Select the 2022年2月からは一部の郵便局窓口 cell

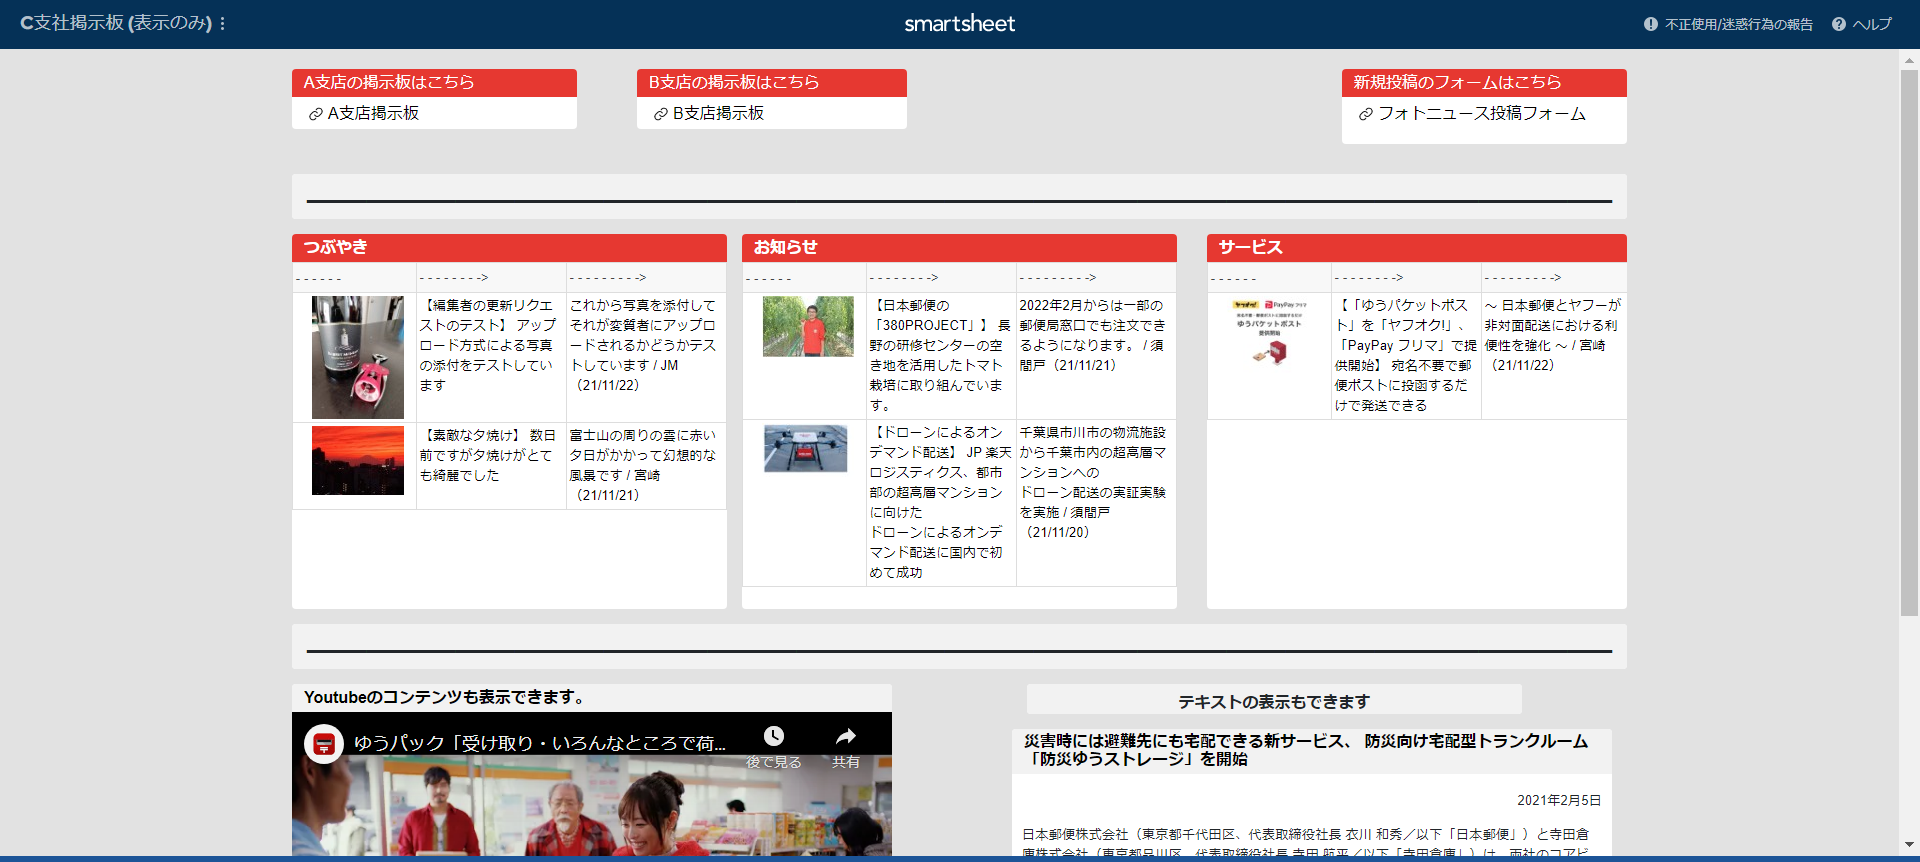click(1096, 356)
